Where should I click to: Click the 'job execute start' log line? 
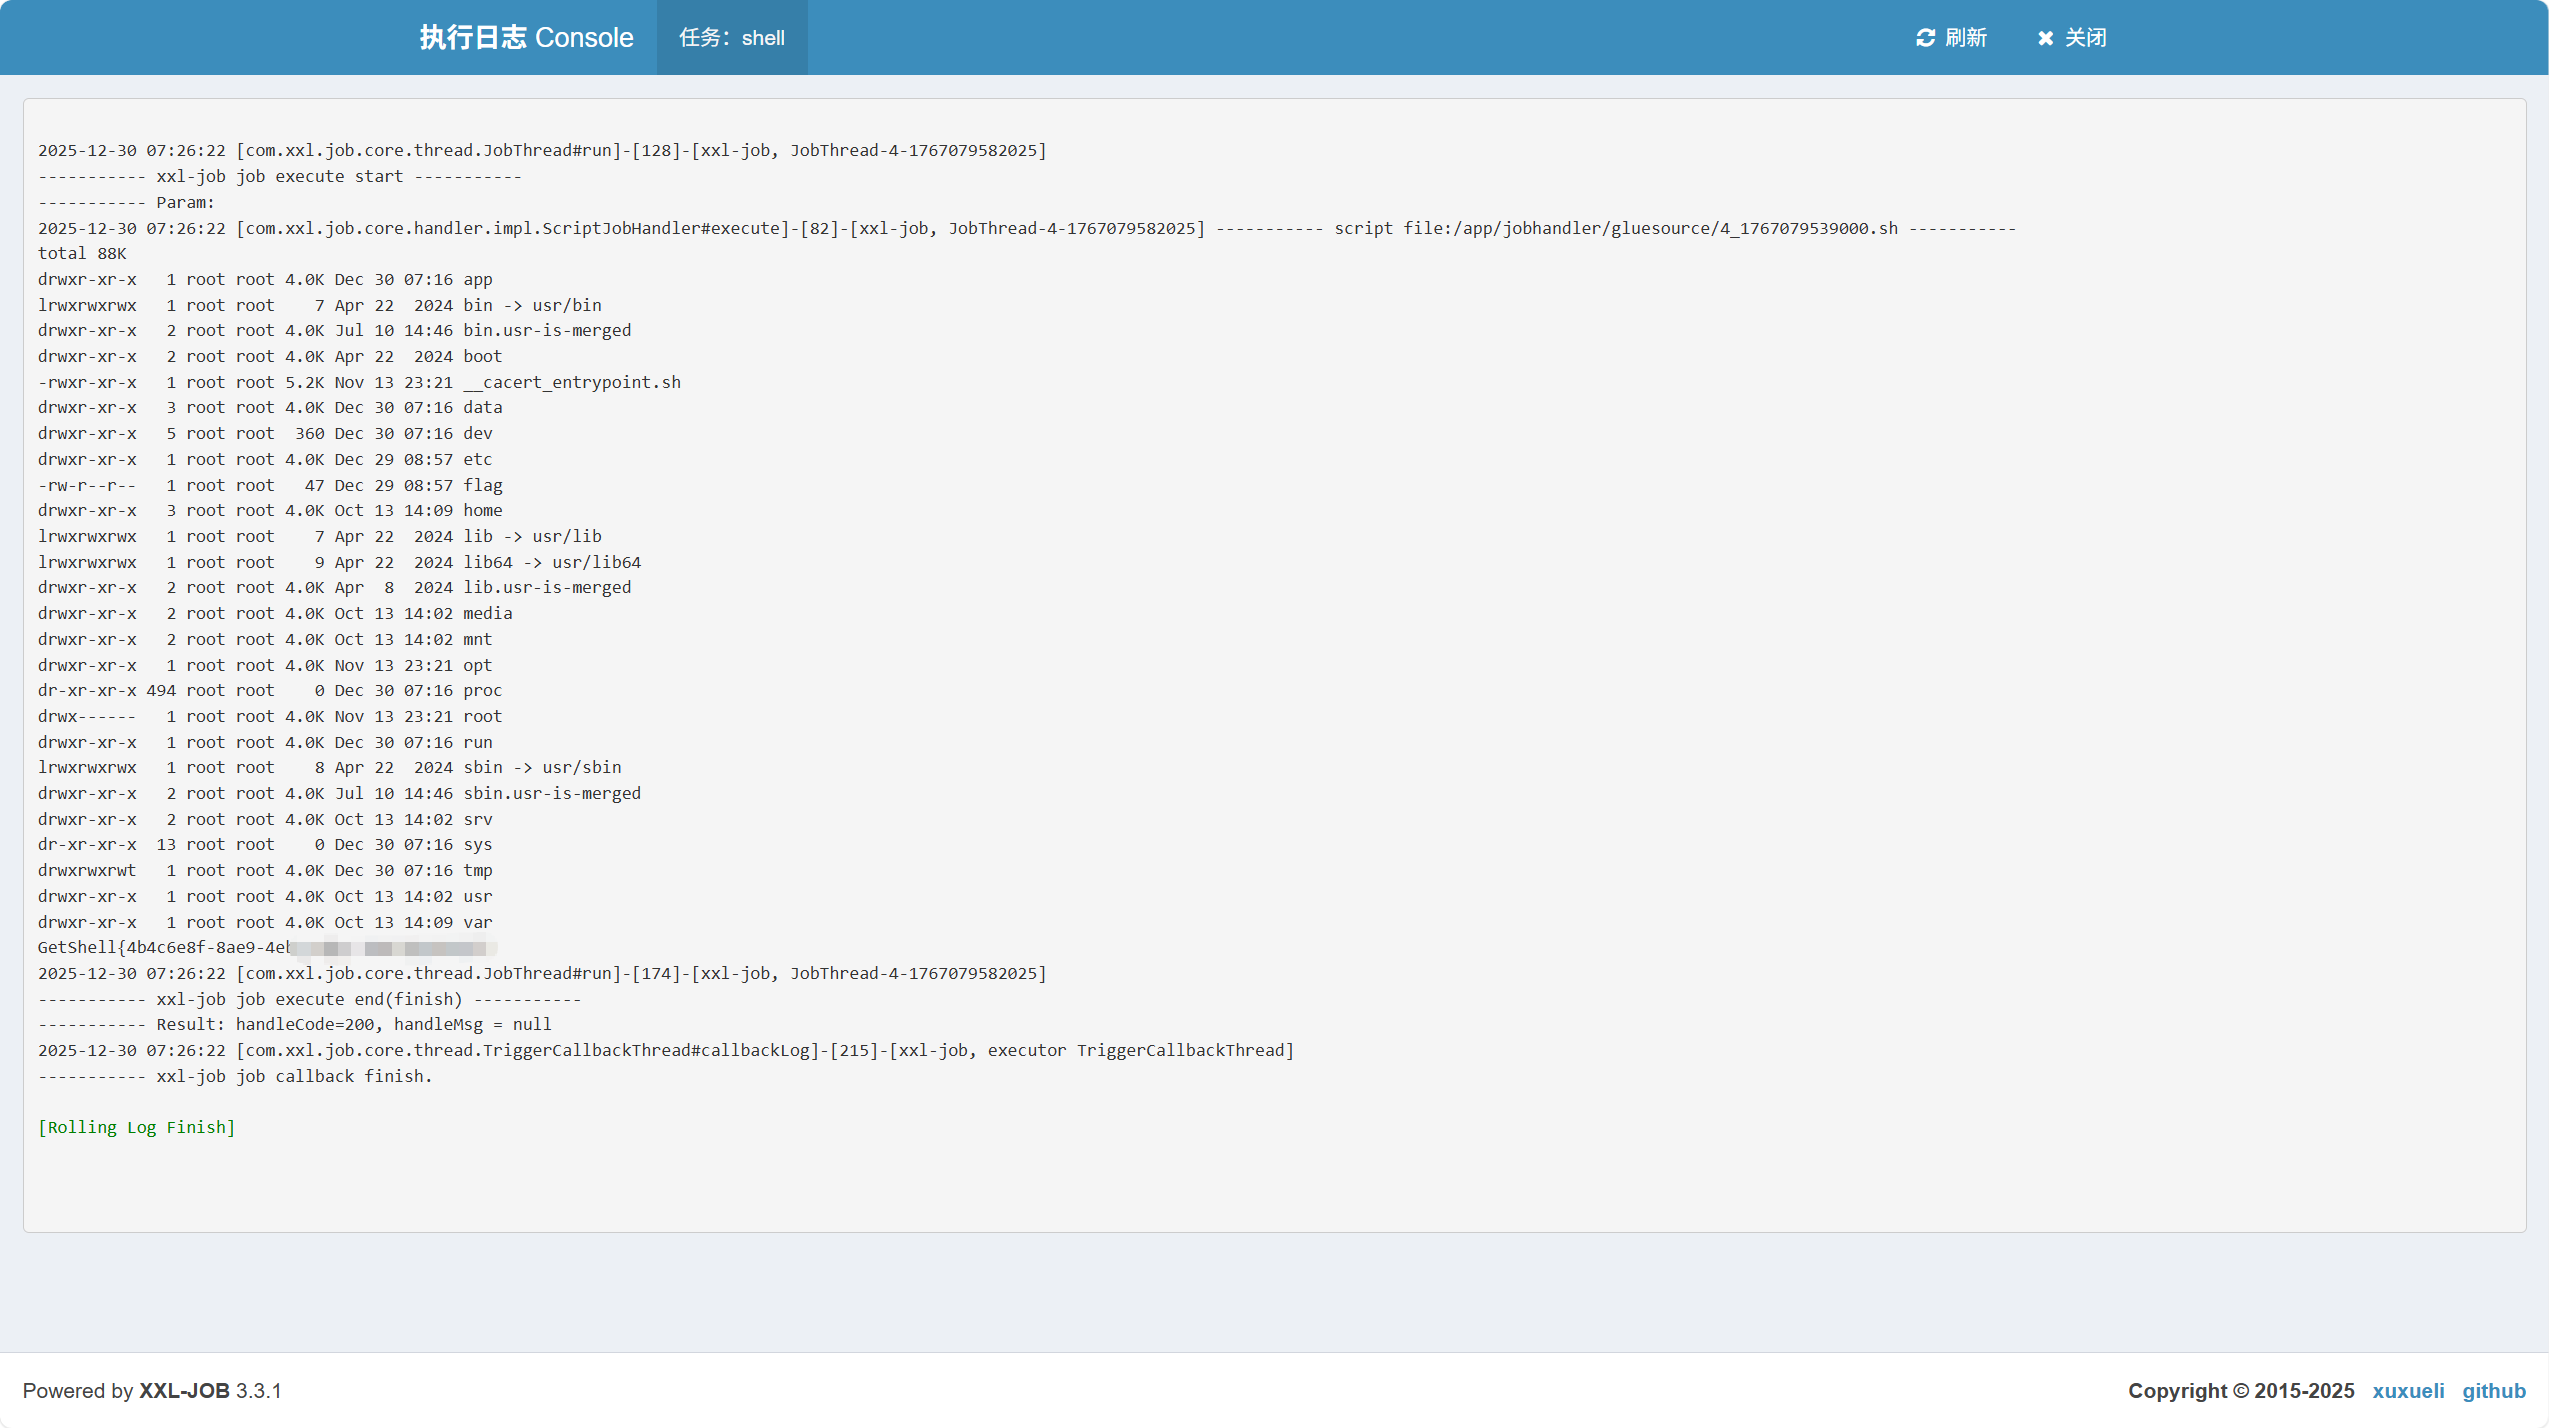click(x=280, y=176)
